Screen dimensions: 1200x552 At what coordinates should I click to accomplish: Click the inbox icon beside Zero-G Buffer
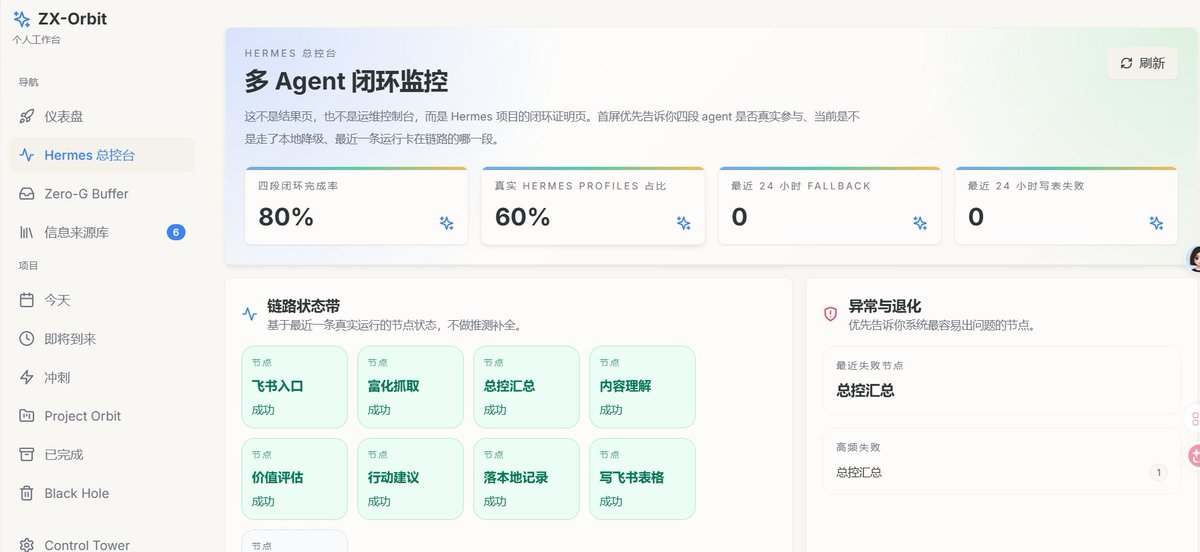[x=27, y=194]
